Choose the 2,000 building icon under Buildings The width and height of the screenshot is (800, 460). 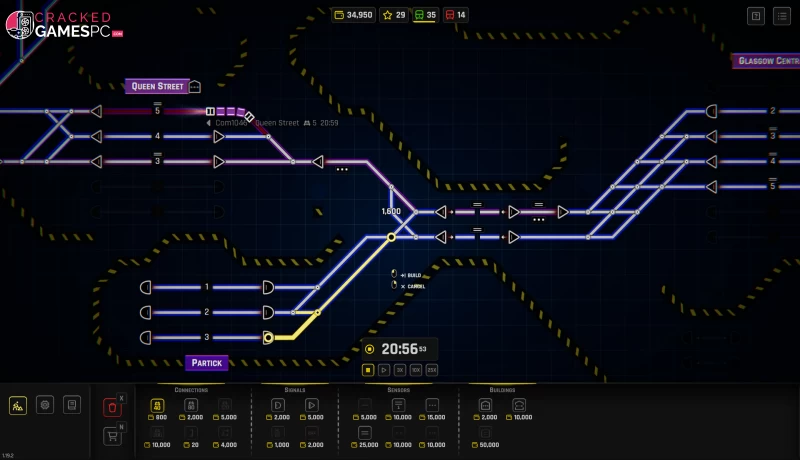[486, 405]
